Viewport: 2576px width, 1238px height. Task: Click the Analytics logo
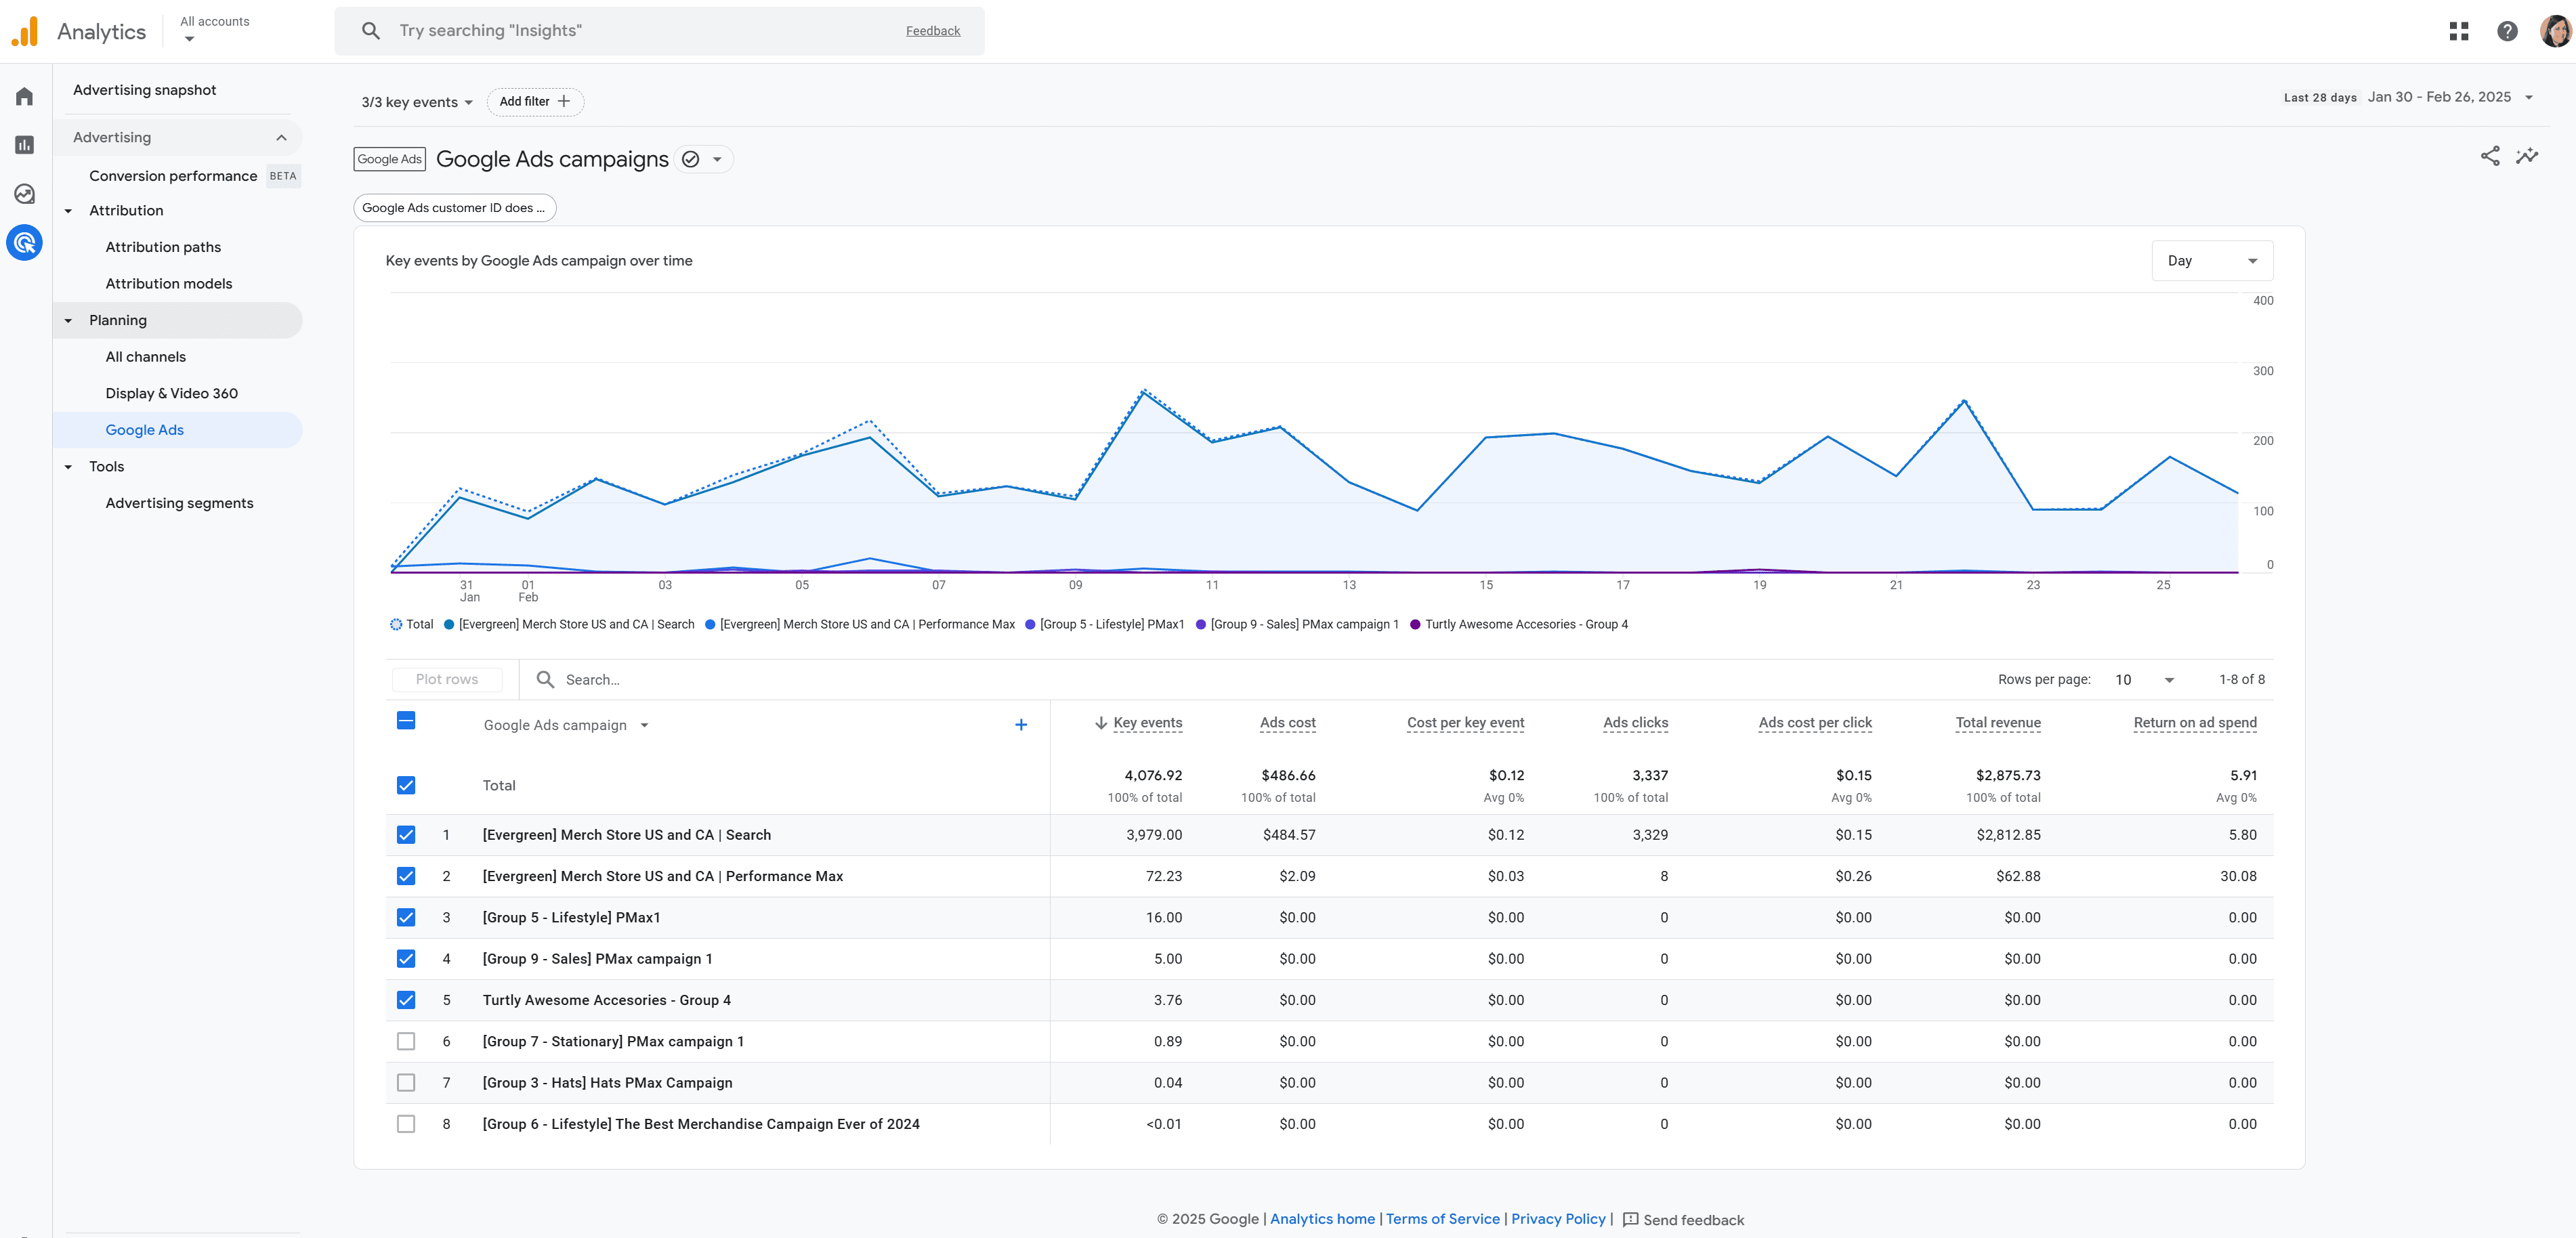point(25,31)
